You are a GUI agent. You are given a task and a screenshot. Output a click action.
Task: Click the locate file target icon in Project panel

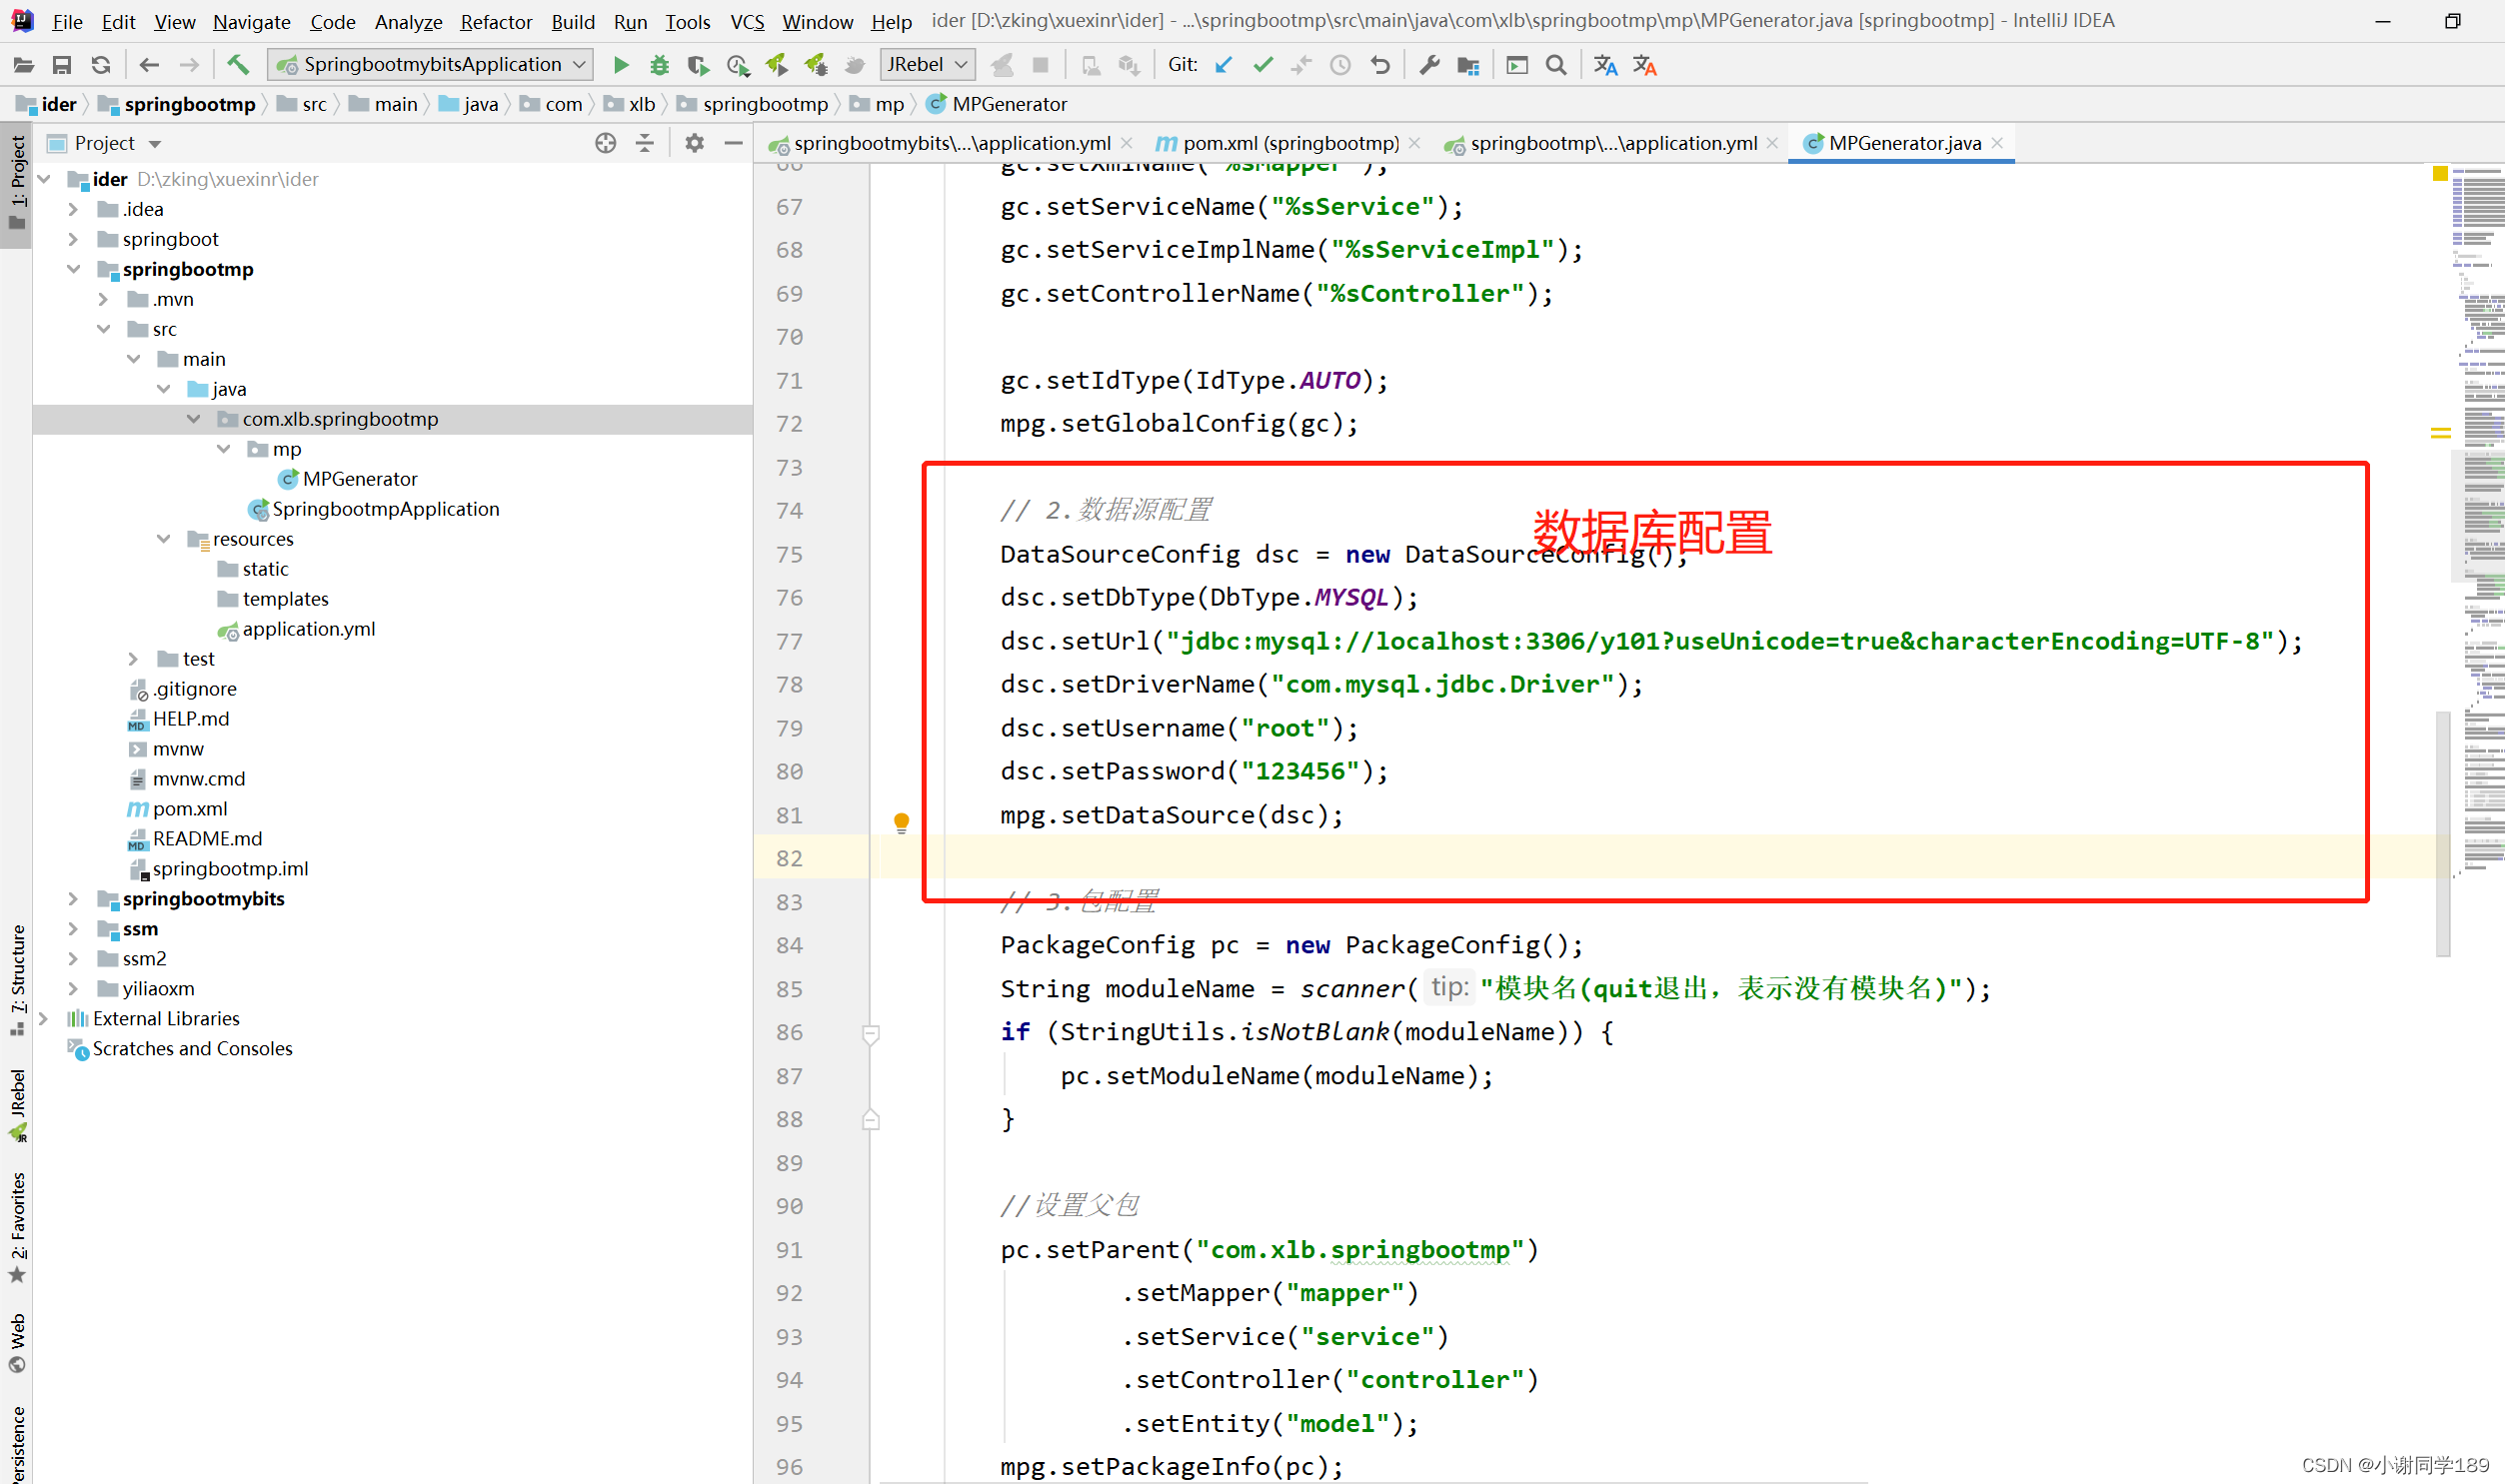pos(605,143)
